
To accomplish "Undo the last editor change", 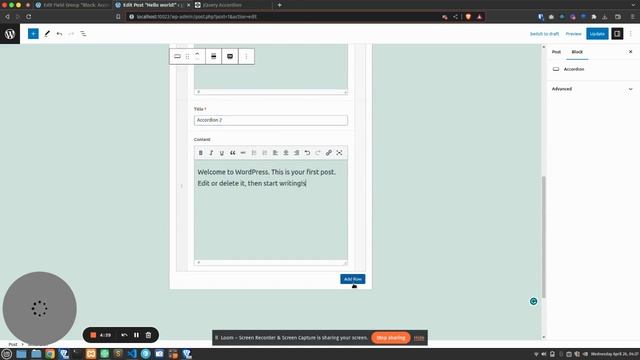I will click(59, 34).
